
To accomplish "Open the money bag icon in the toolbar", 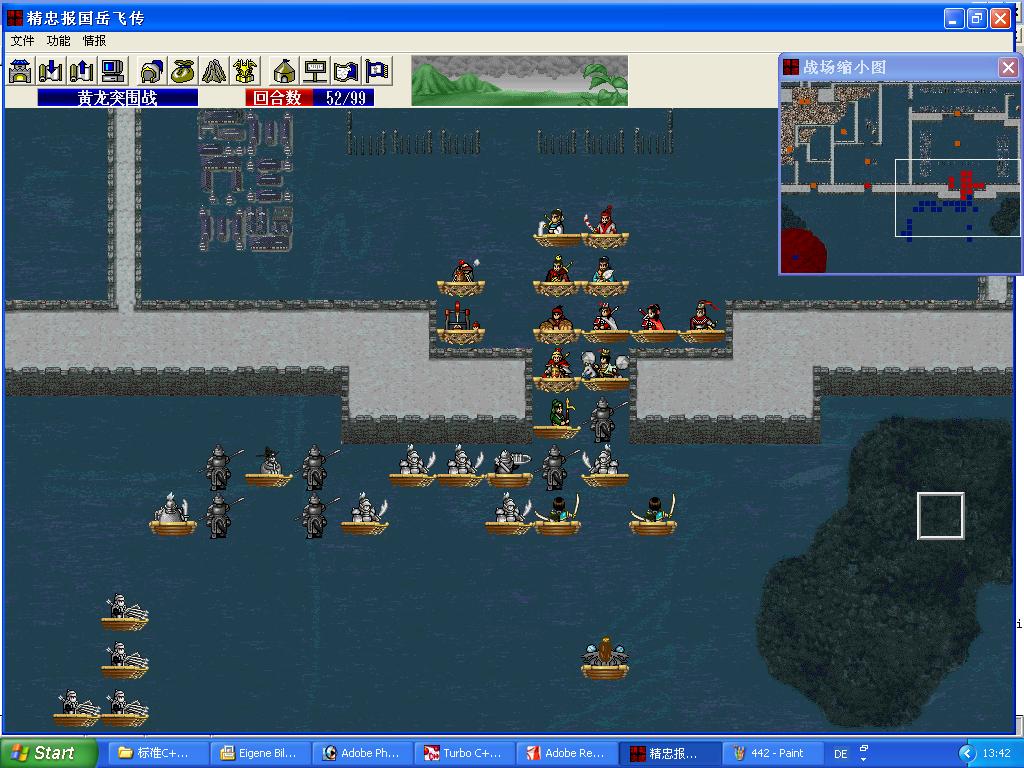I will click(x=184, y=71).
